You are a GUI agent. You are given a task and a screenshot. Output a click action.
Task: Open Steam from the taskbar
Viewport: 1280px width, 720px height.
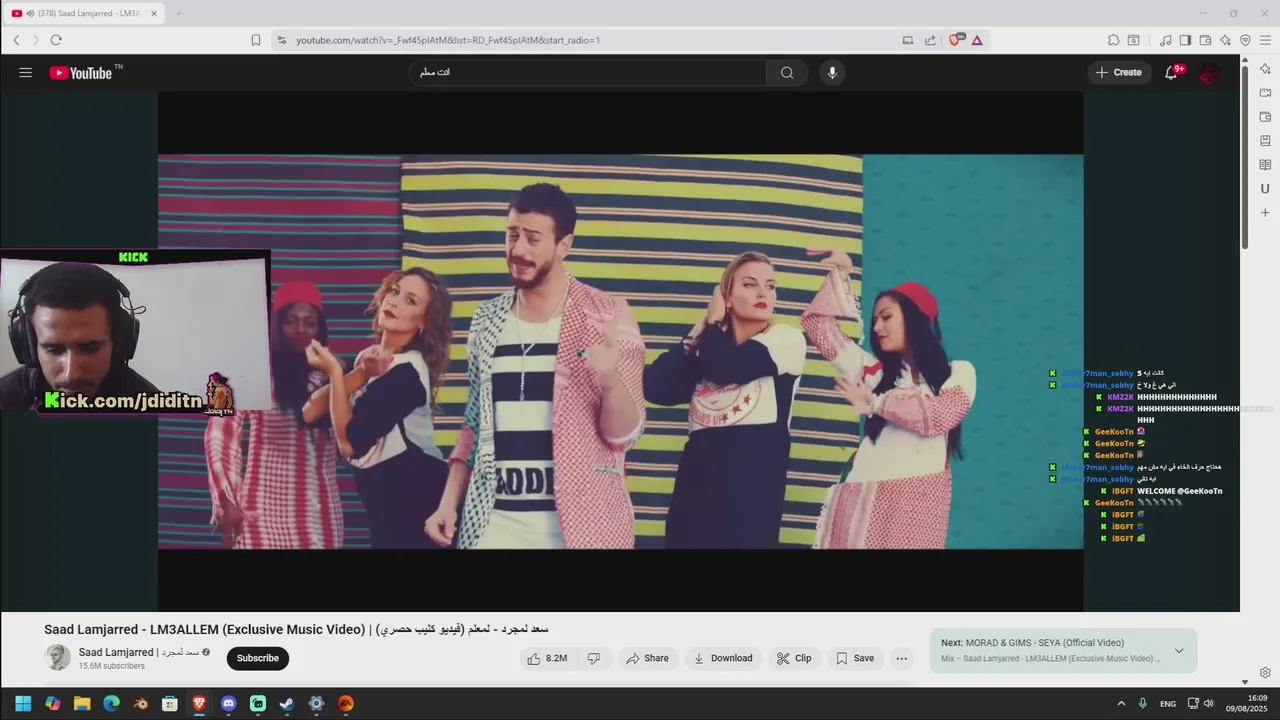coord(287,704)
